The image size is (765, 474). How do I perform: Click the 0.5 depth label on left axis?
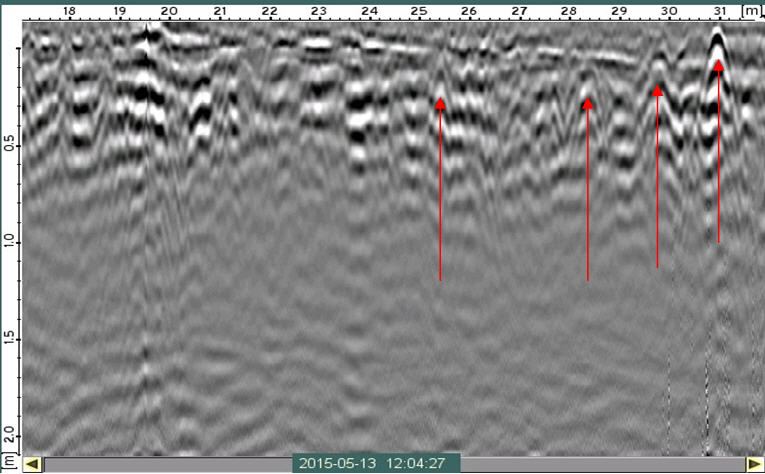[x=9, y=145]
